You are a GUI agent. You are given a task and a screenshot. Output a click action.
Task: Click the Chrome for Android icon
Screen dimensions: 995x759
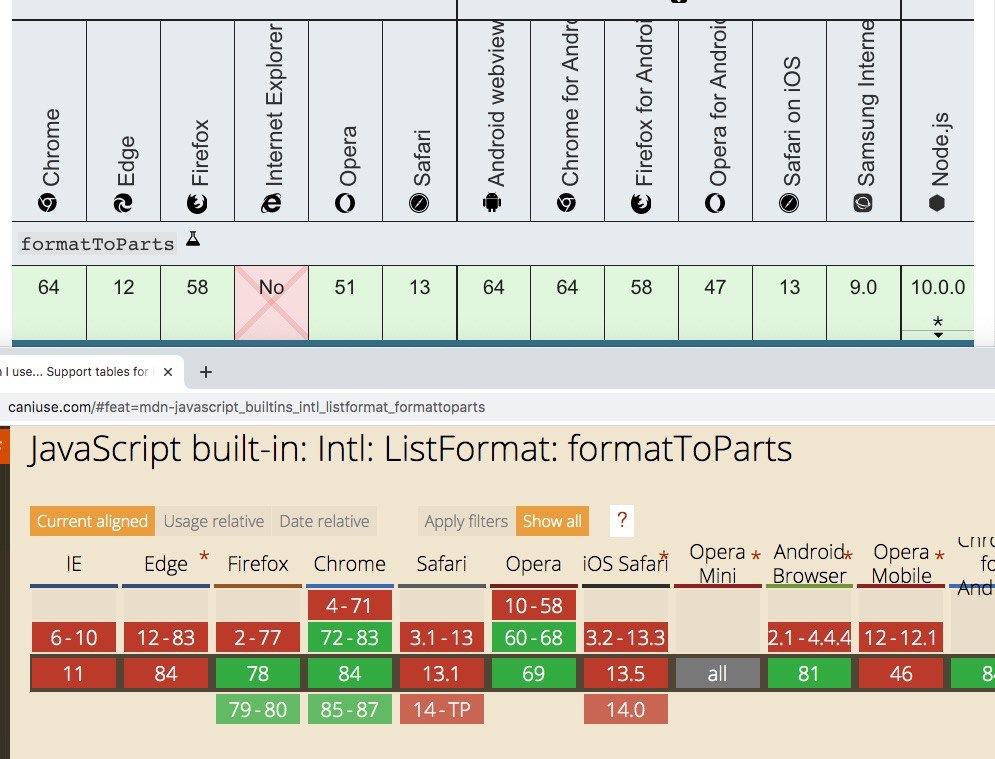(567, 203)
